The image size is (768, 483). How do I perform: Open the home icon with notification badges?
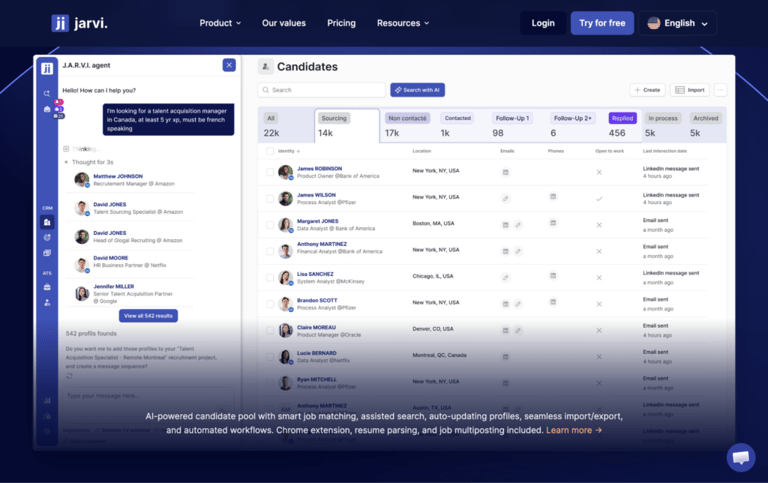tap(47, 109)
